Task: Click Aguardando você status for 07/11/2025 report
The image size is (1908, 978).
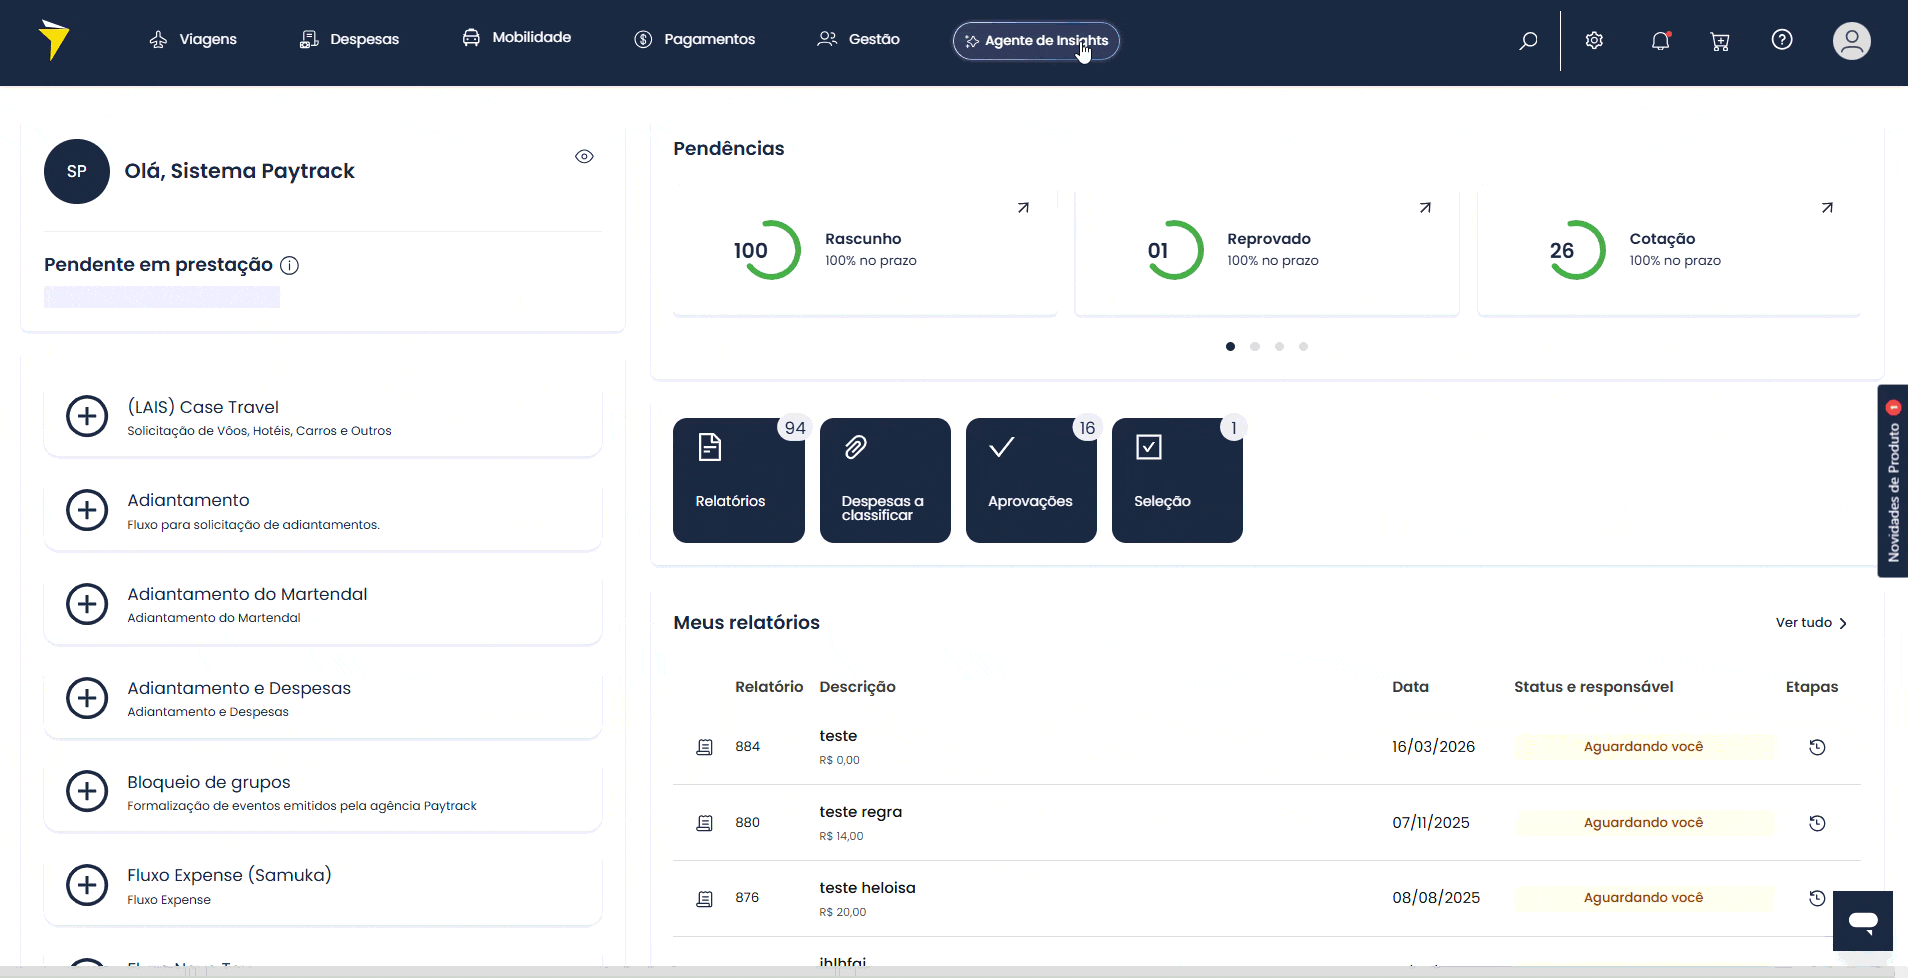Action: pos(1643,823)
